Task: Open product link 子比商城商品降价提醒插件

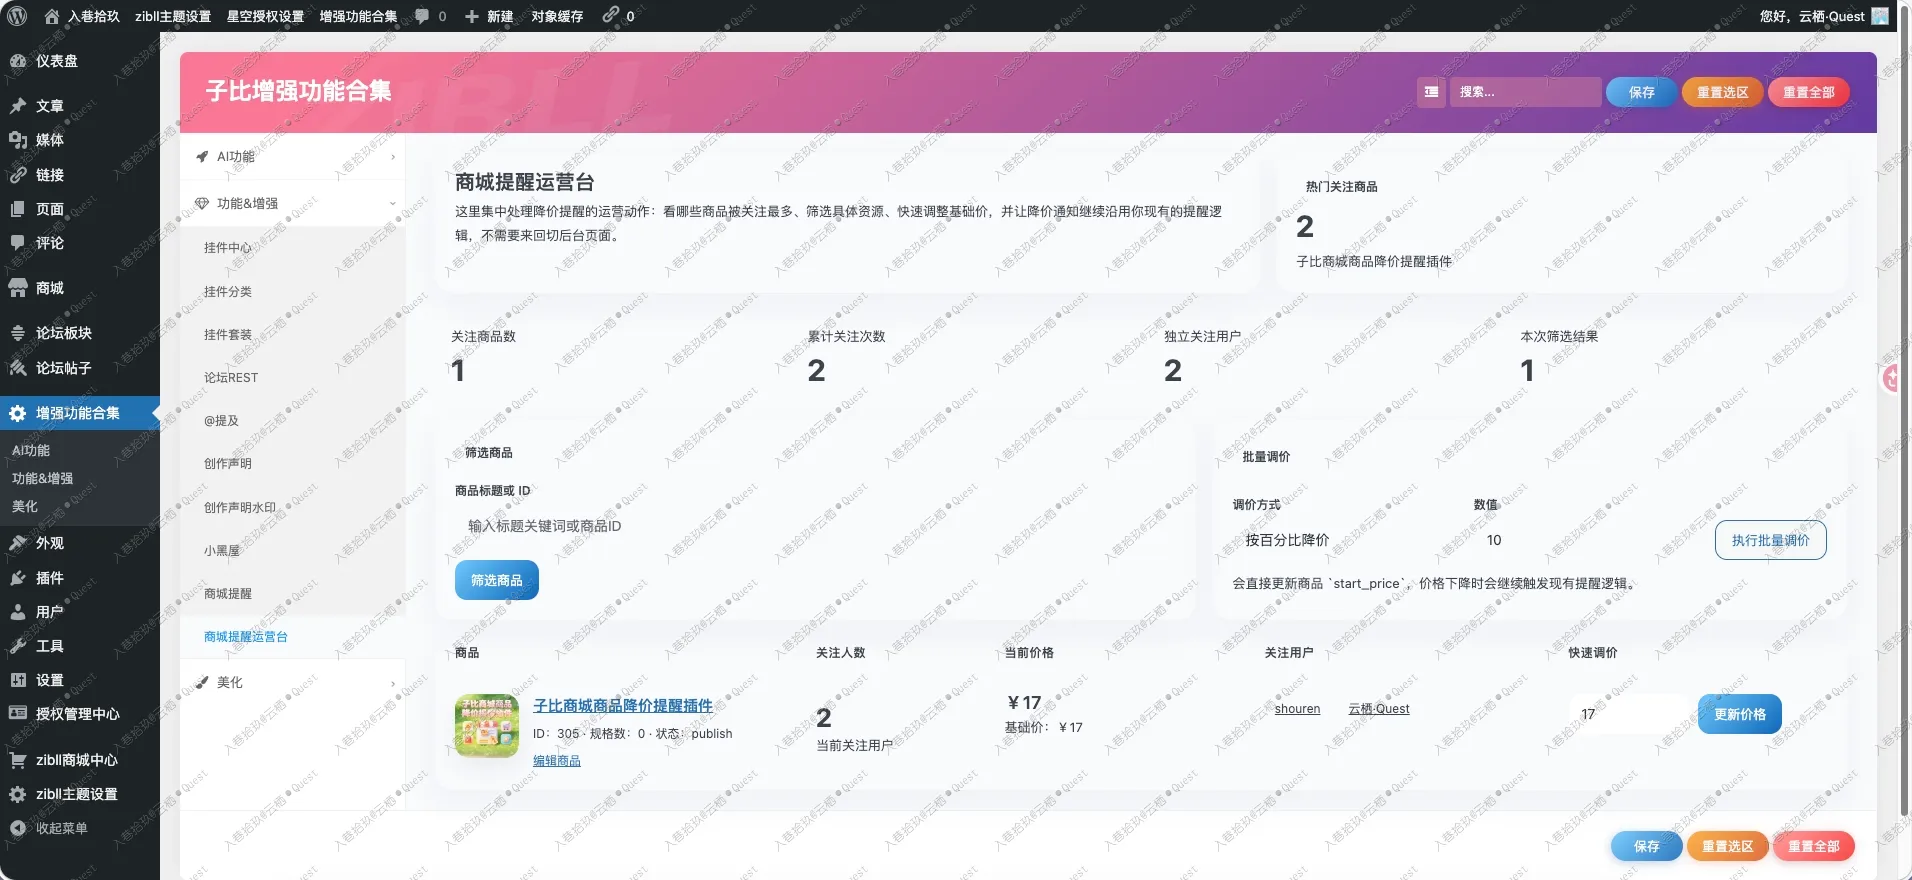Action: pos(623,706)
